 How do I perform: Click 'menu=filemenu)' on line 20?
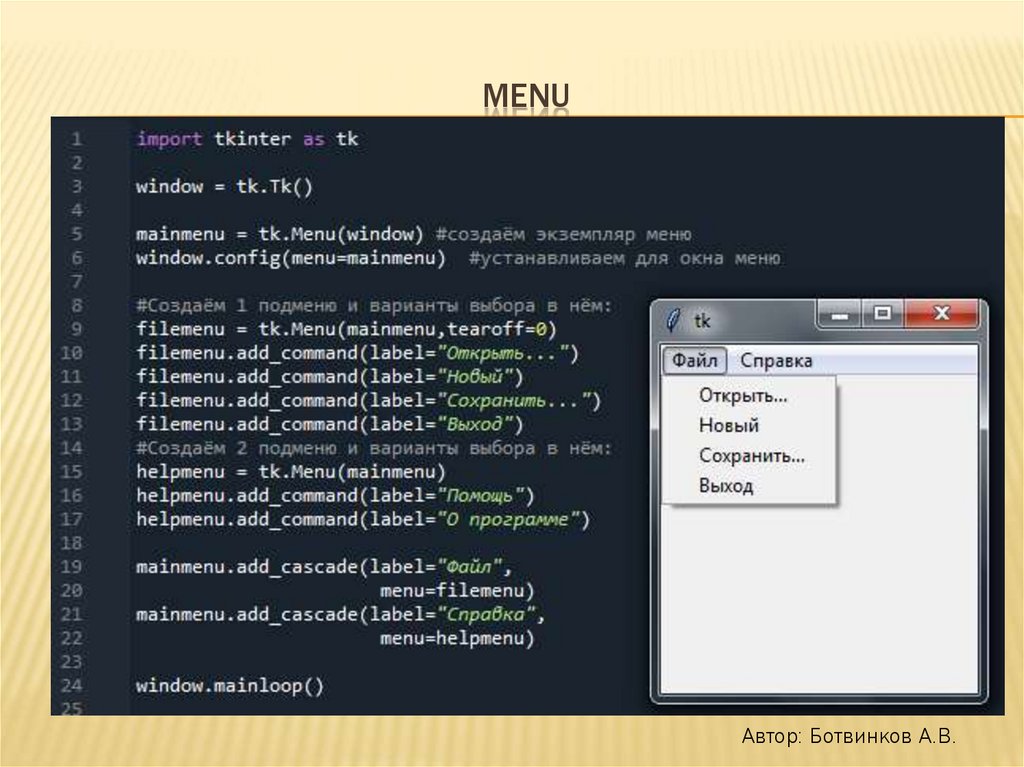457,591
